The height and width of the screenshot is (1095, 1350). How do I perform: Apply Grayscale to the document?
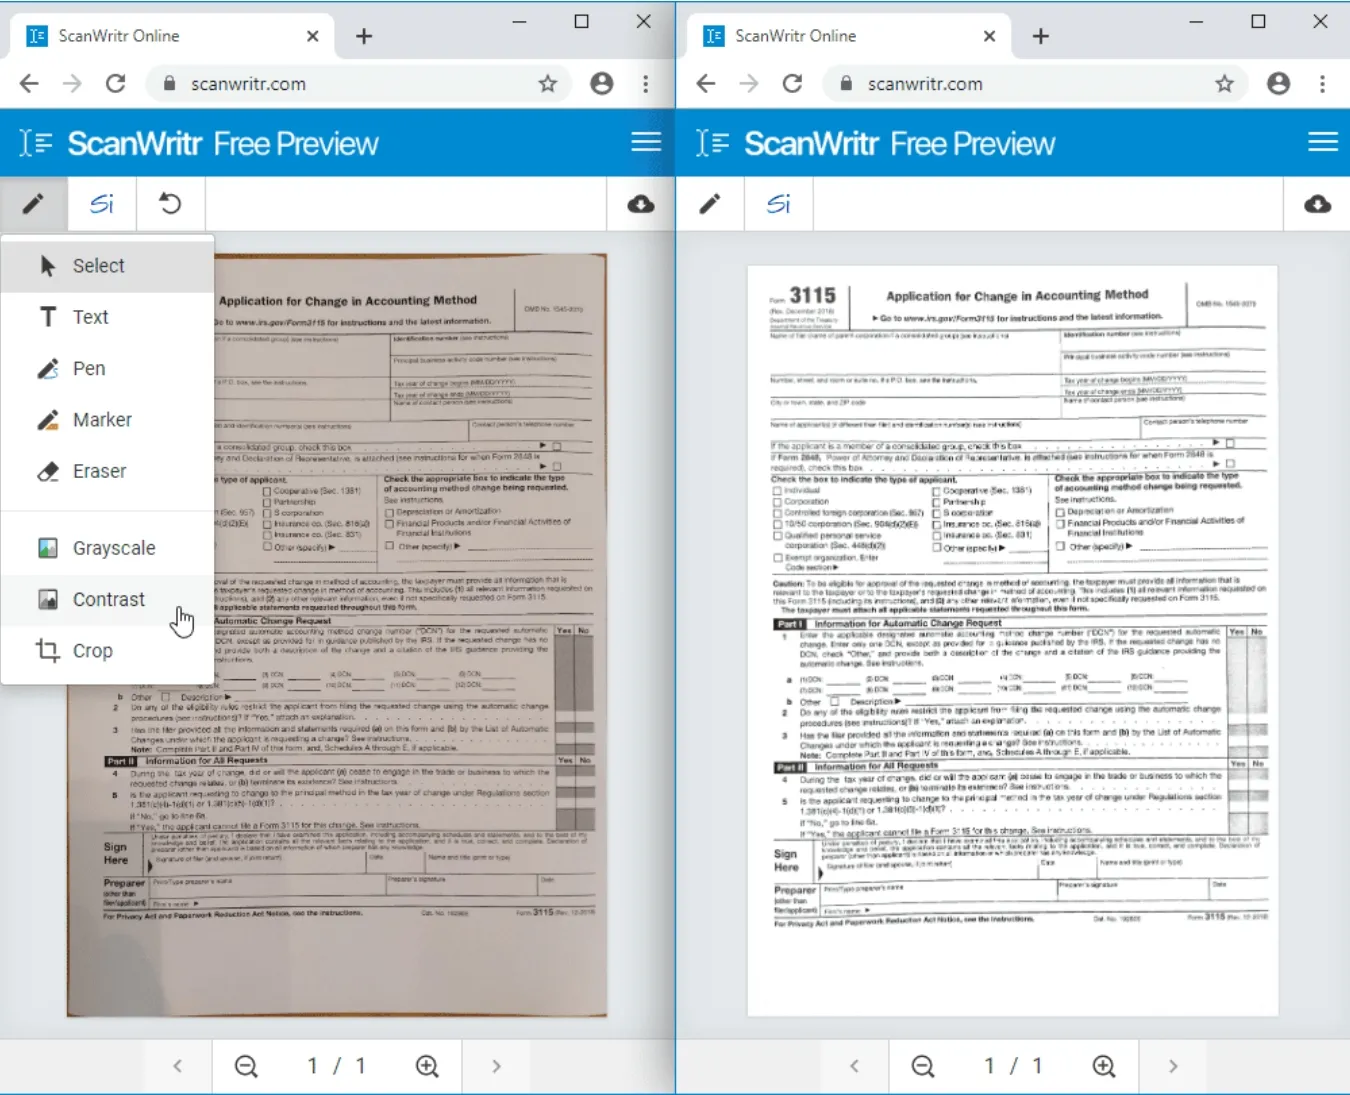click(x=113, y=547)
